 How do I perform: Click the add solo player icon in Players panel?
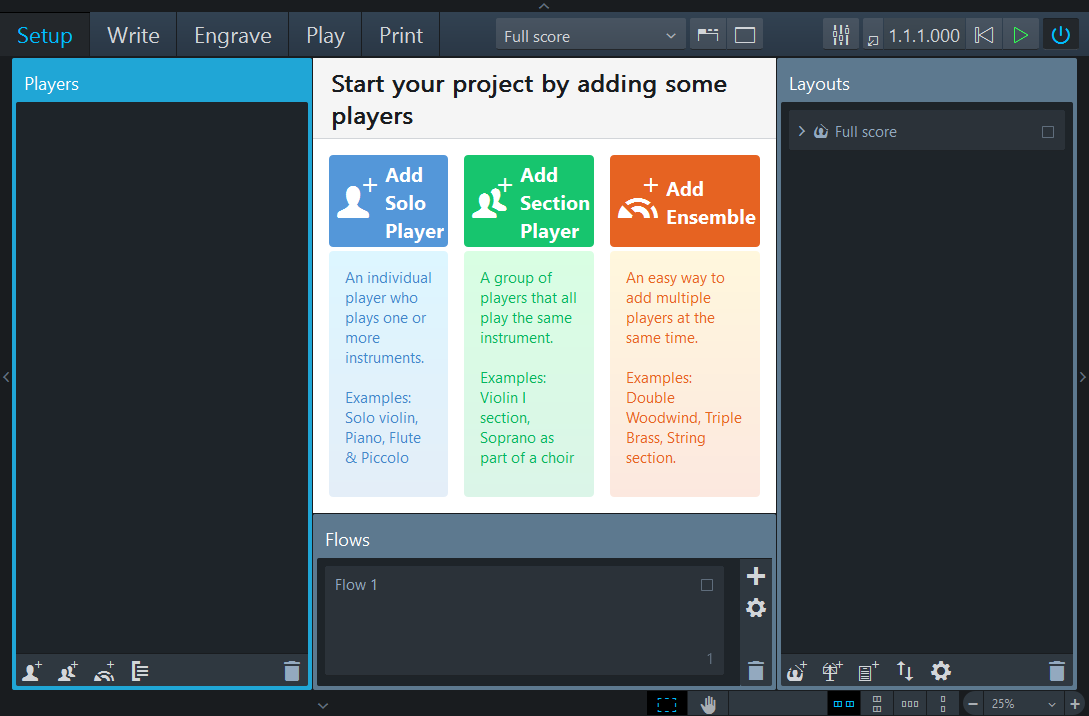pyautogui.click(x=32, y=672)
